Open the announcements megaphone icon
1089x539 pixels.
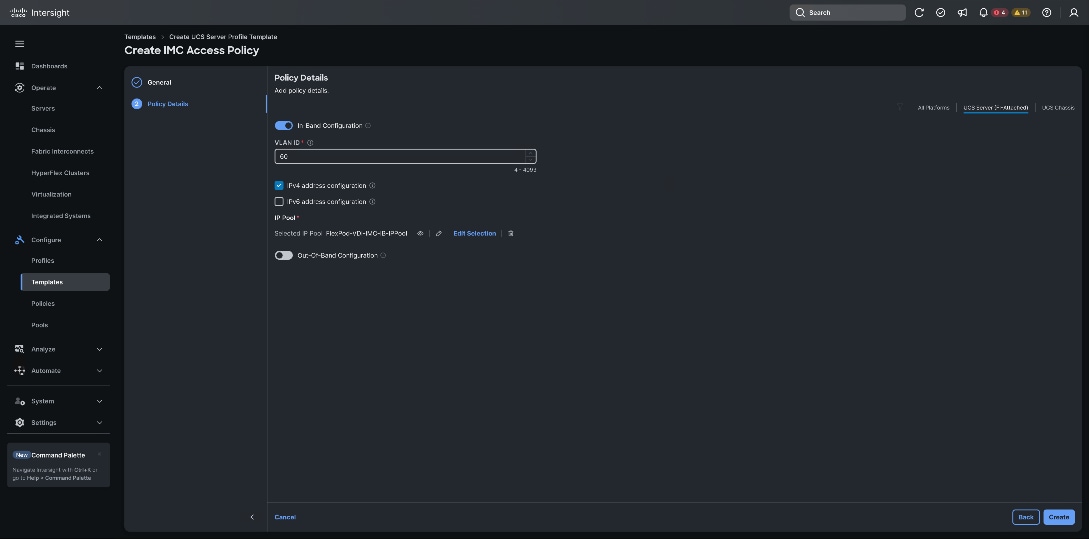pos(962,13)
